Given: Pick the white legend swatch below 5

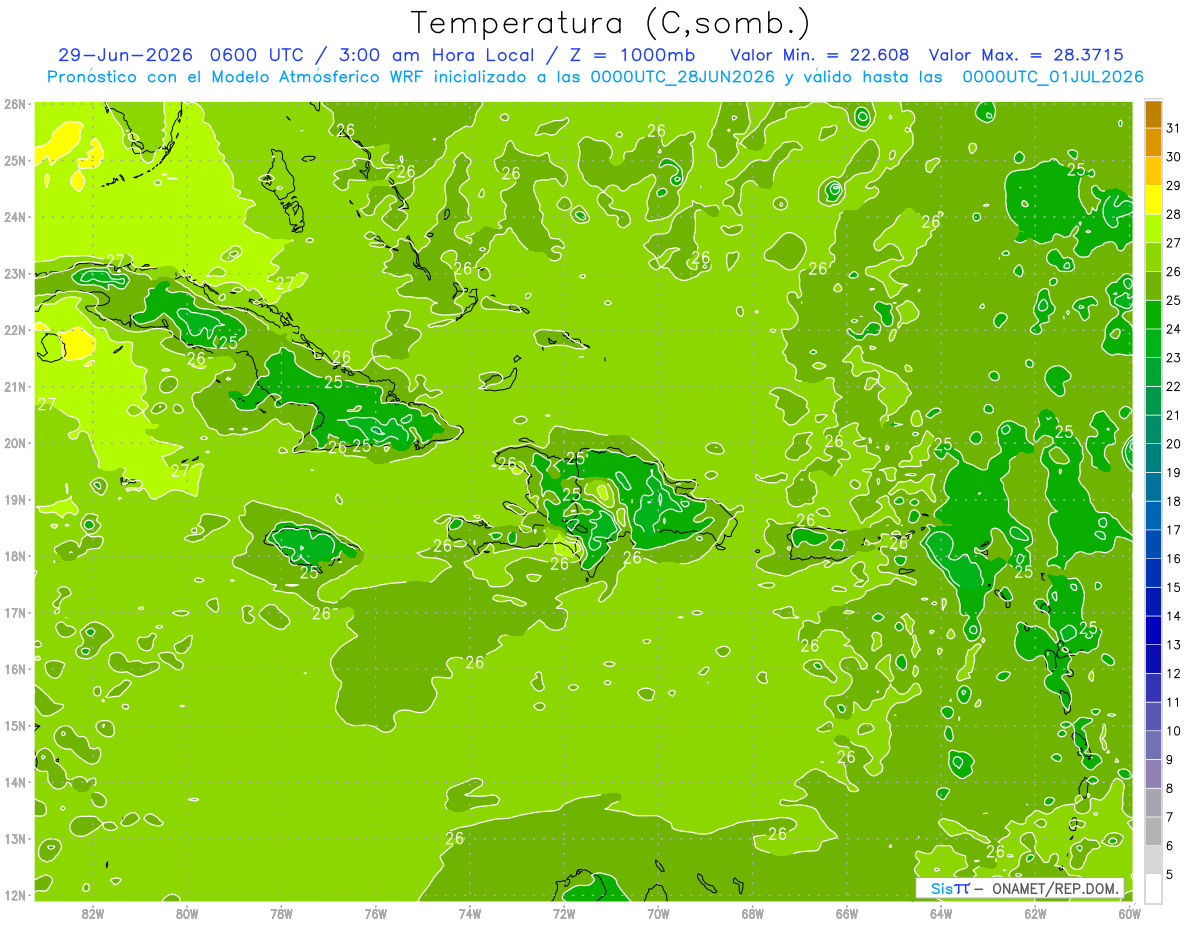Looking at the screenshot, I should [x=1153, y=888].
